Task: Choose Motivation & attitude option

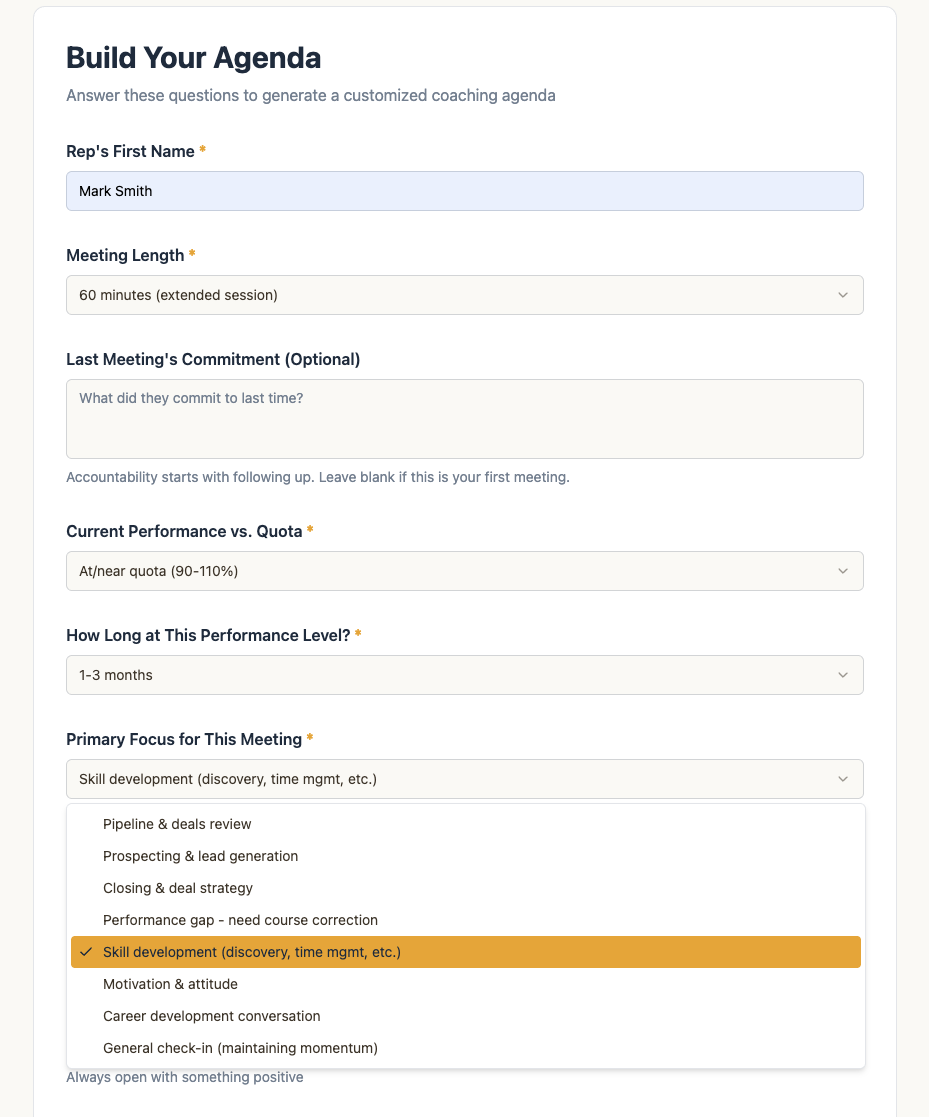Action: (170, 984)
